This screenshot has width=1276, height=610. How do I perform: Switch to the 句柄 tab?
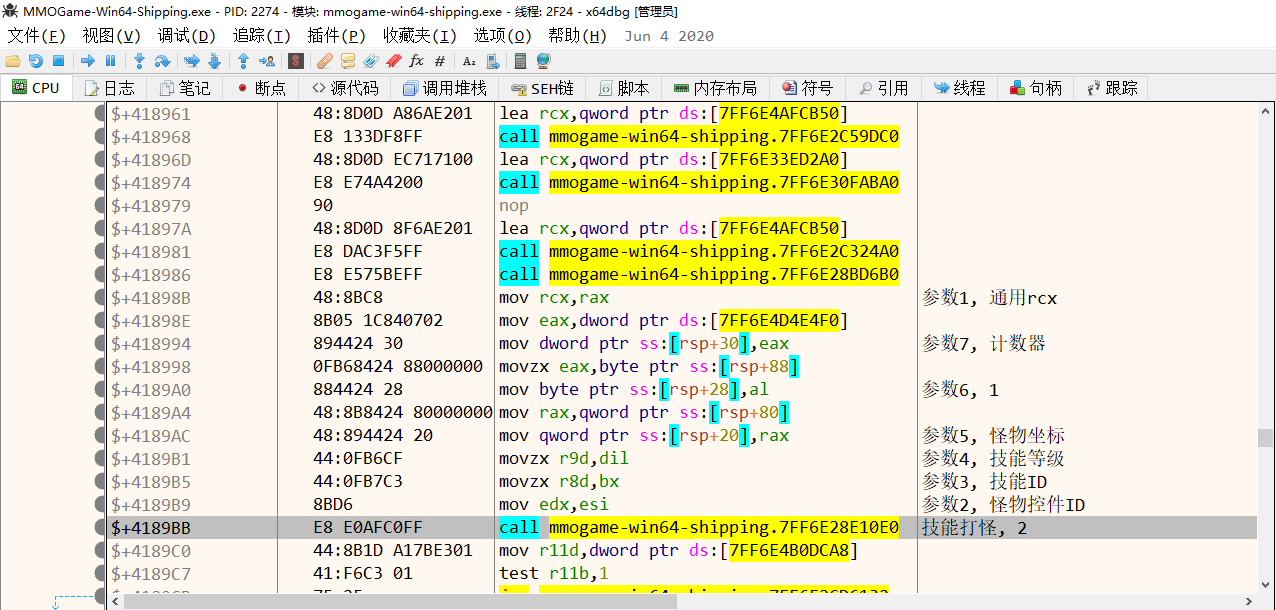pos(1035,88)
